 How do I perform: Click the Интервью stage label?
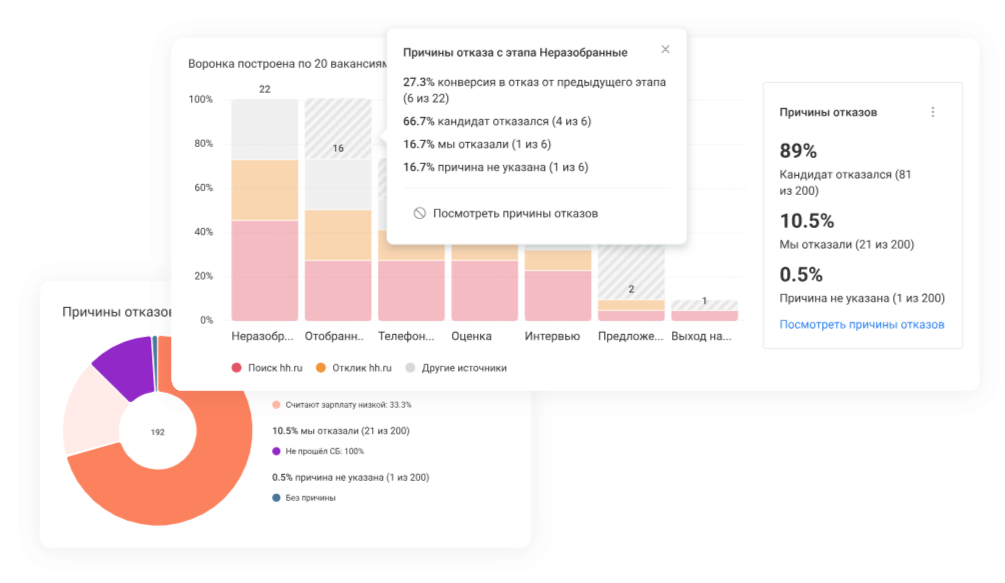(x=552, y=337)
